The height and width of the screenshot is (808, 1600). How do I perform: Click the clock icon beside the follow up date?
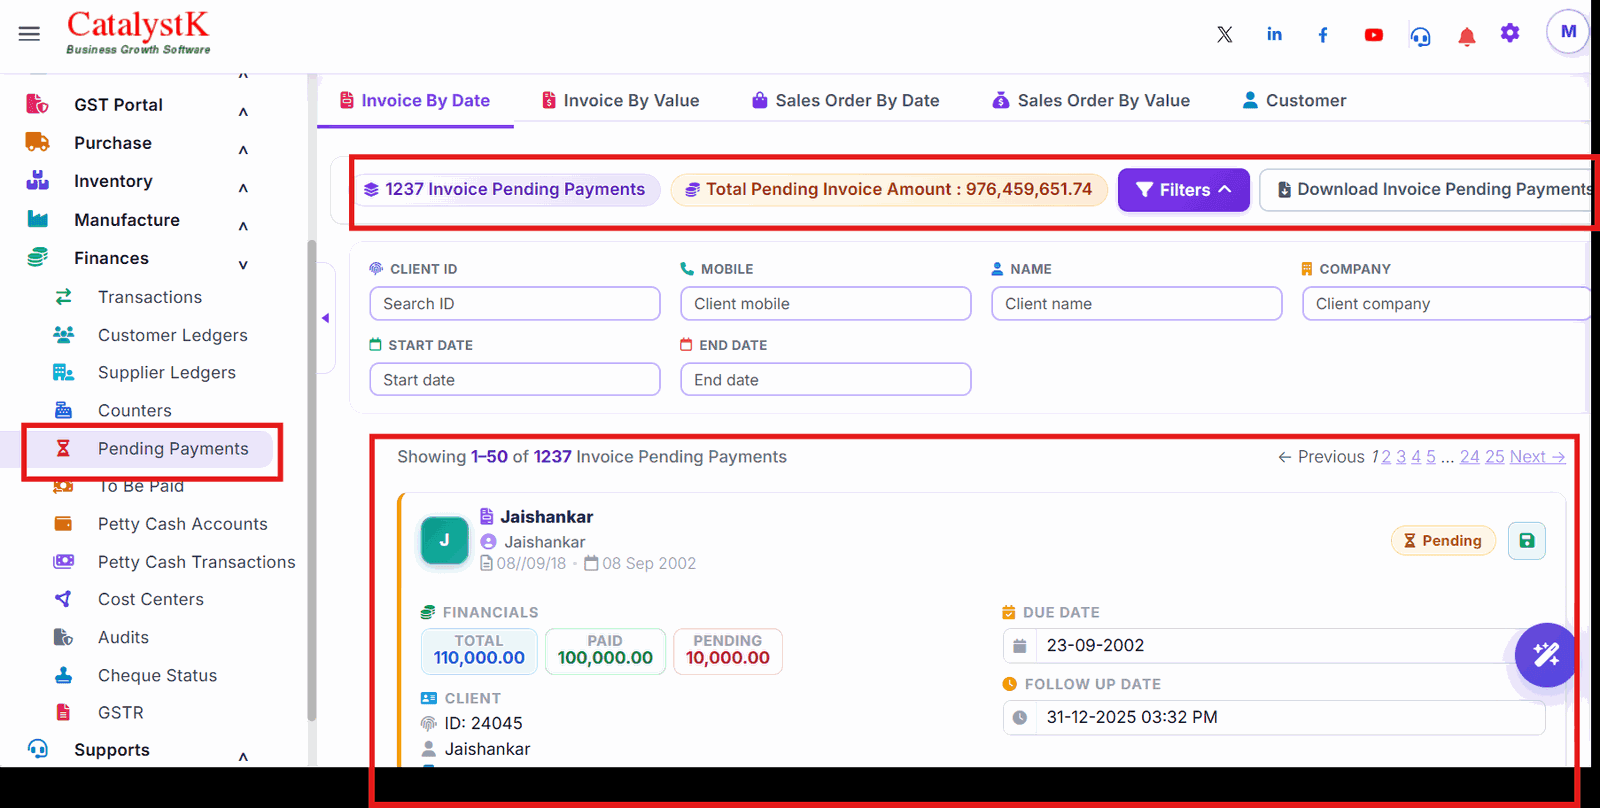(x=1019, y=718)
